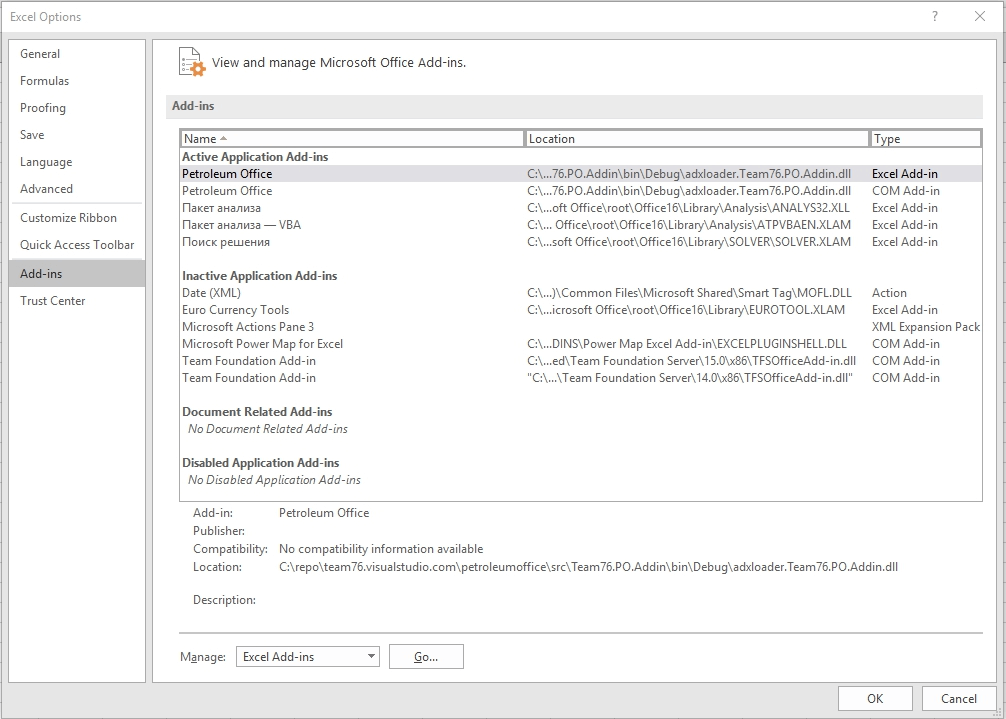This screenshot has width=1006, height=719.
Task: Click the Help question mark button
Action: coord(935,16)
